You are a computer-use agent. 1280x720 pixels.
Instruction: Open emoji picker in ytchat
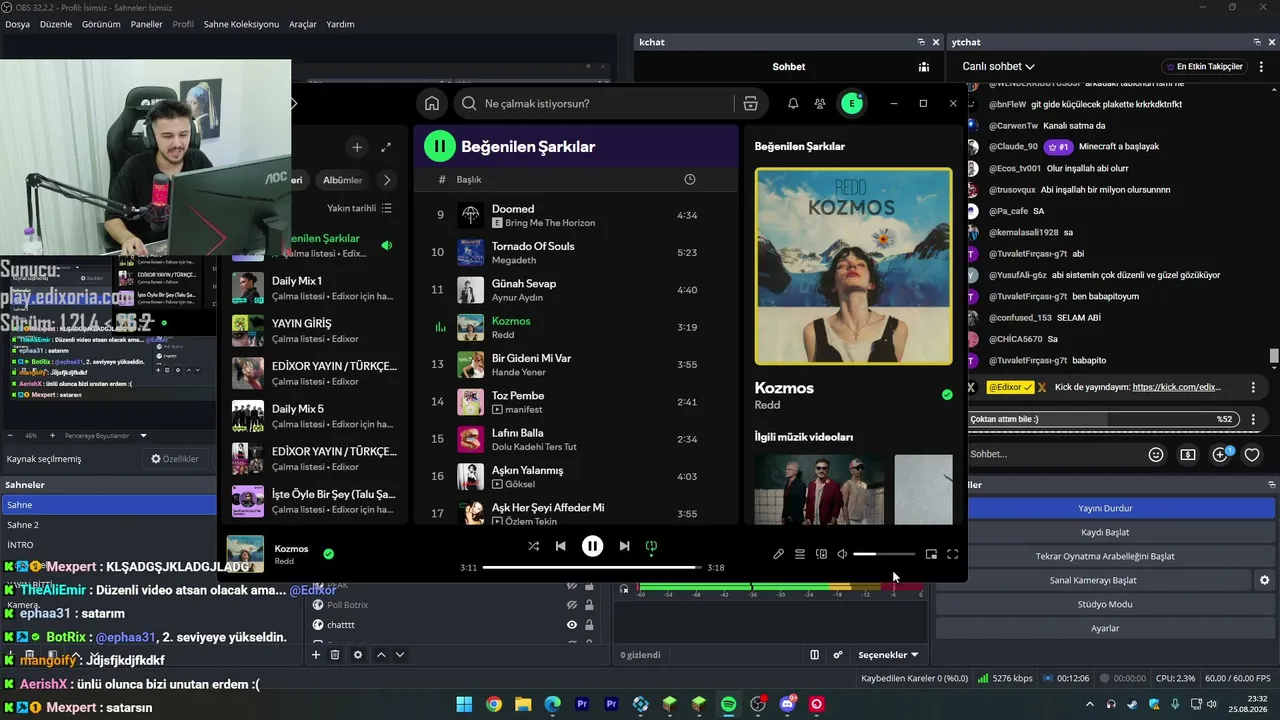[x=1156, y=454]
